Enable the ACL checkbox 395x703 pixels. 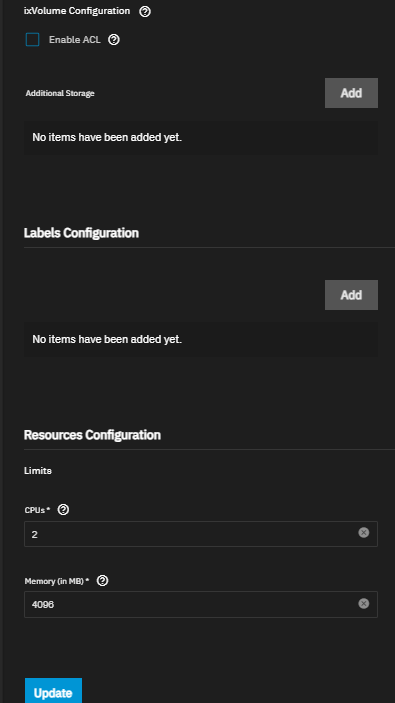coord(32,40)
